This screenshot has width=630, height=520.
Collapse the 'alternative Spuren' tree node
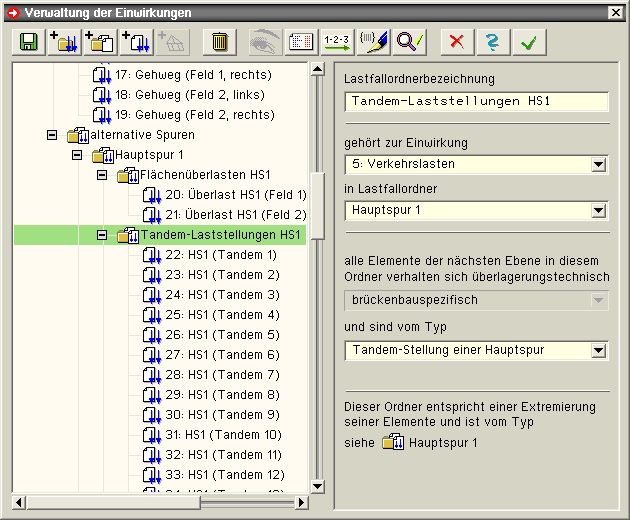52,135
